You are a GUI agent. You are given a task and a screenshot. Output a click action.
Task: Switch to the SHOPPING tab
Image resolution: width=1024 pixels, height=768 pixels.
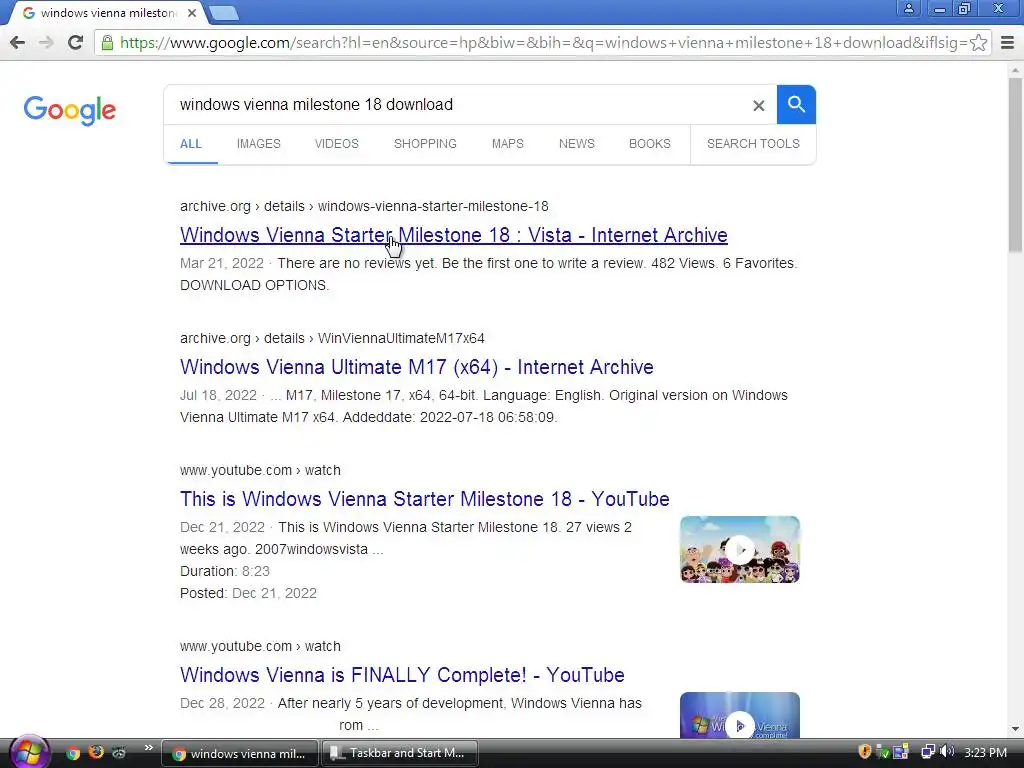425,144
